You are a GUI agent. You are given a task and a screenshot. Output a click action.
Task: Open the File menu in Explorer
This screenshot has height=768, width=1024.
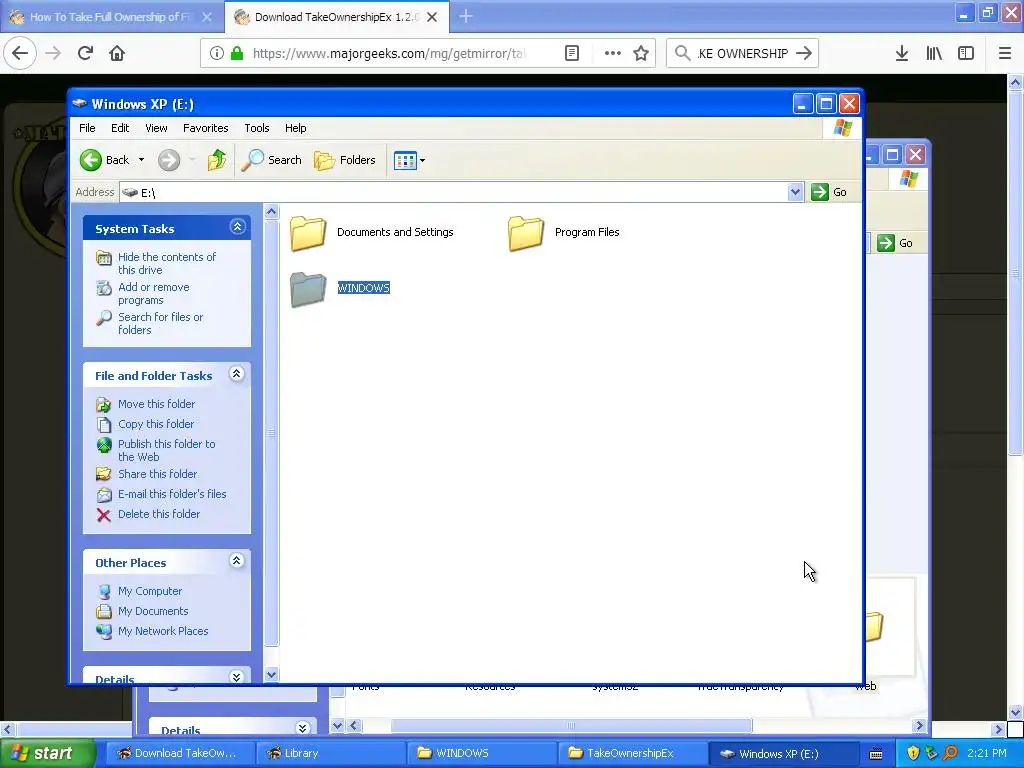tap(87, 128)
